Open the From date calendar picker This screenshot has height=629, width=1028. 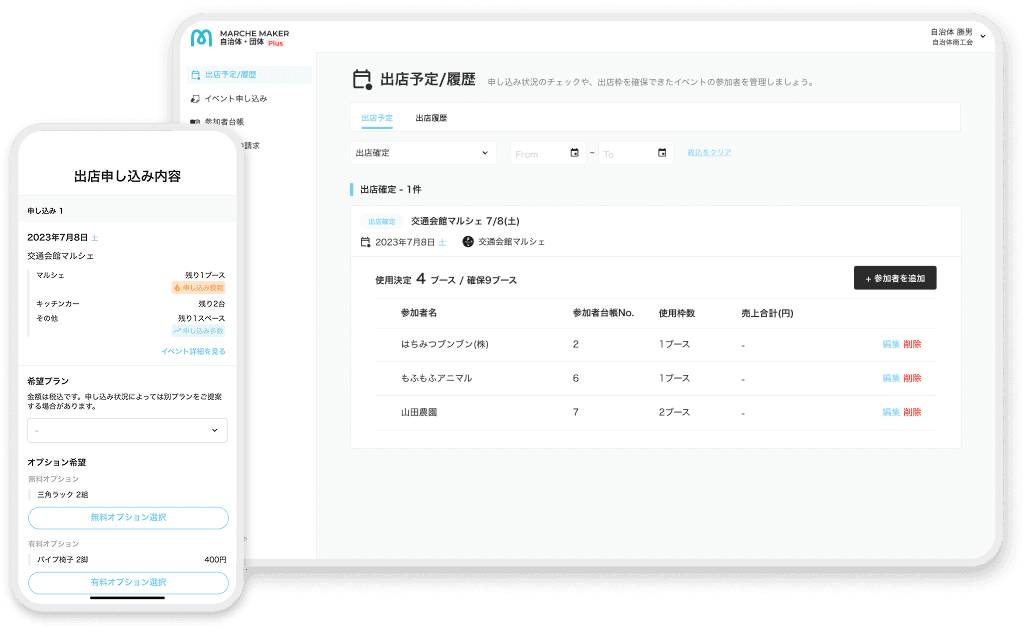[x=574, y=153]
